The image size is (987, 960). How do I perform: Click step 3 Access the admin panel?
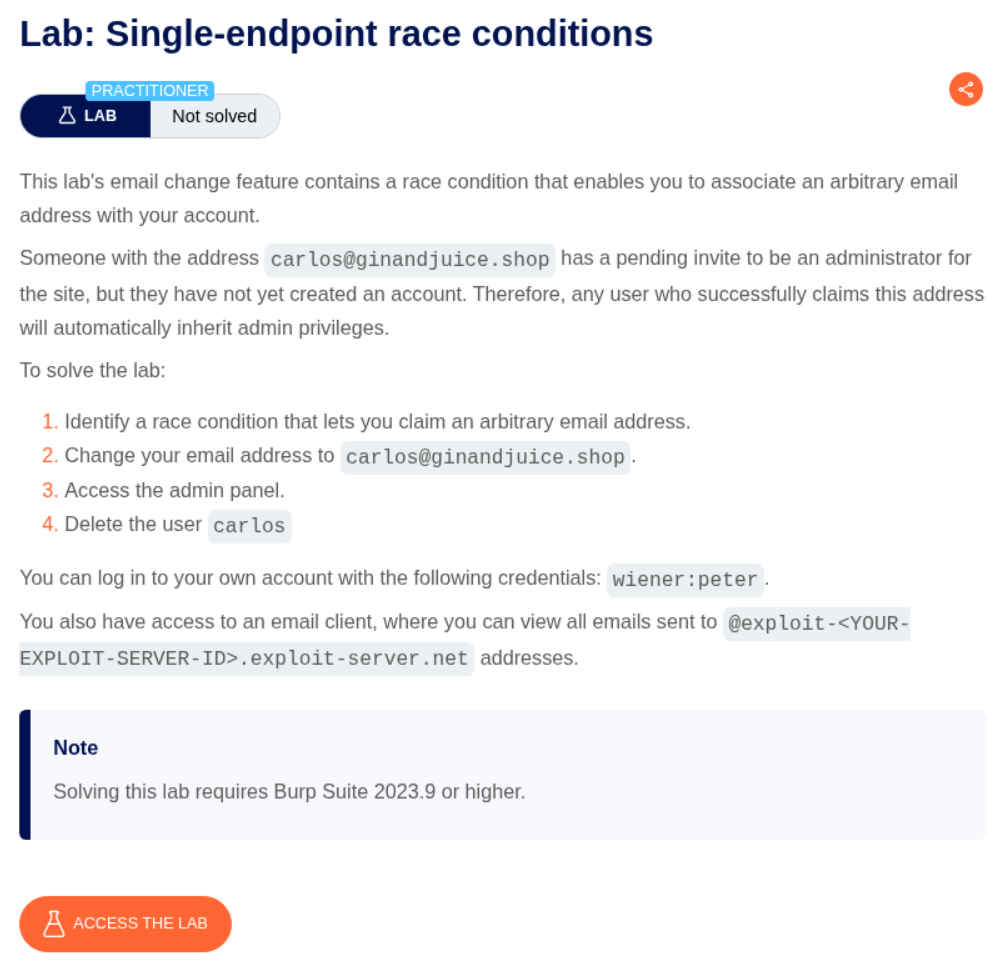(174, 491)
